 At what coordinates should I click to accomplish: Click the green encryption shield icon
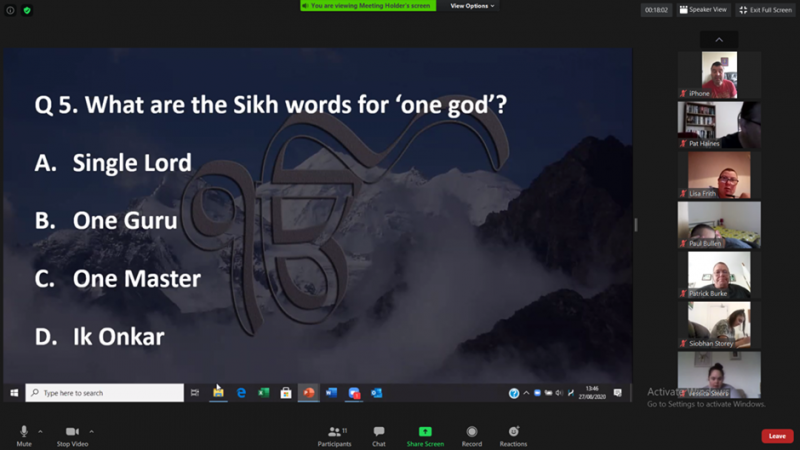coord(27,10)
